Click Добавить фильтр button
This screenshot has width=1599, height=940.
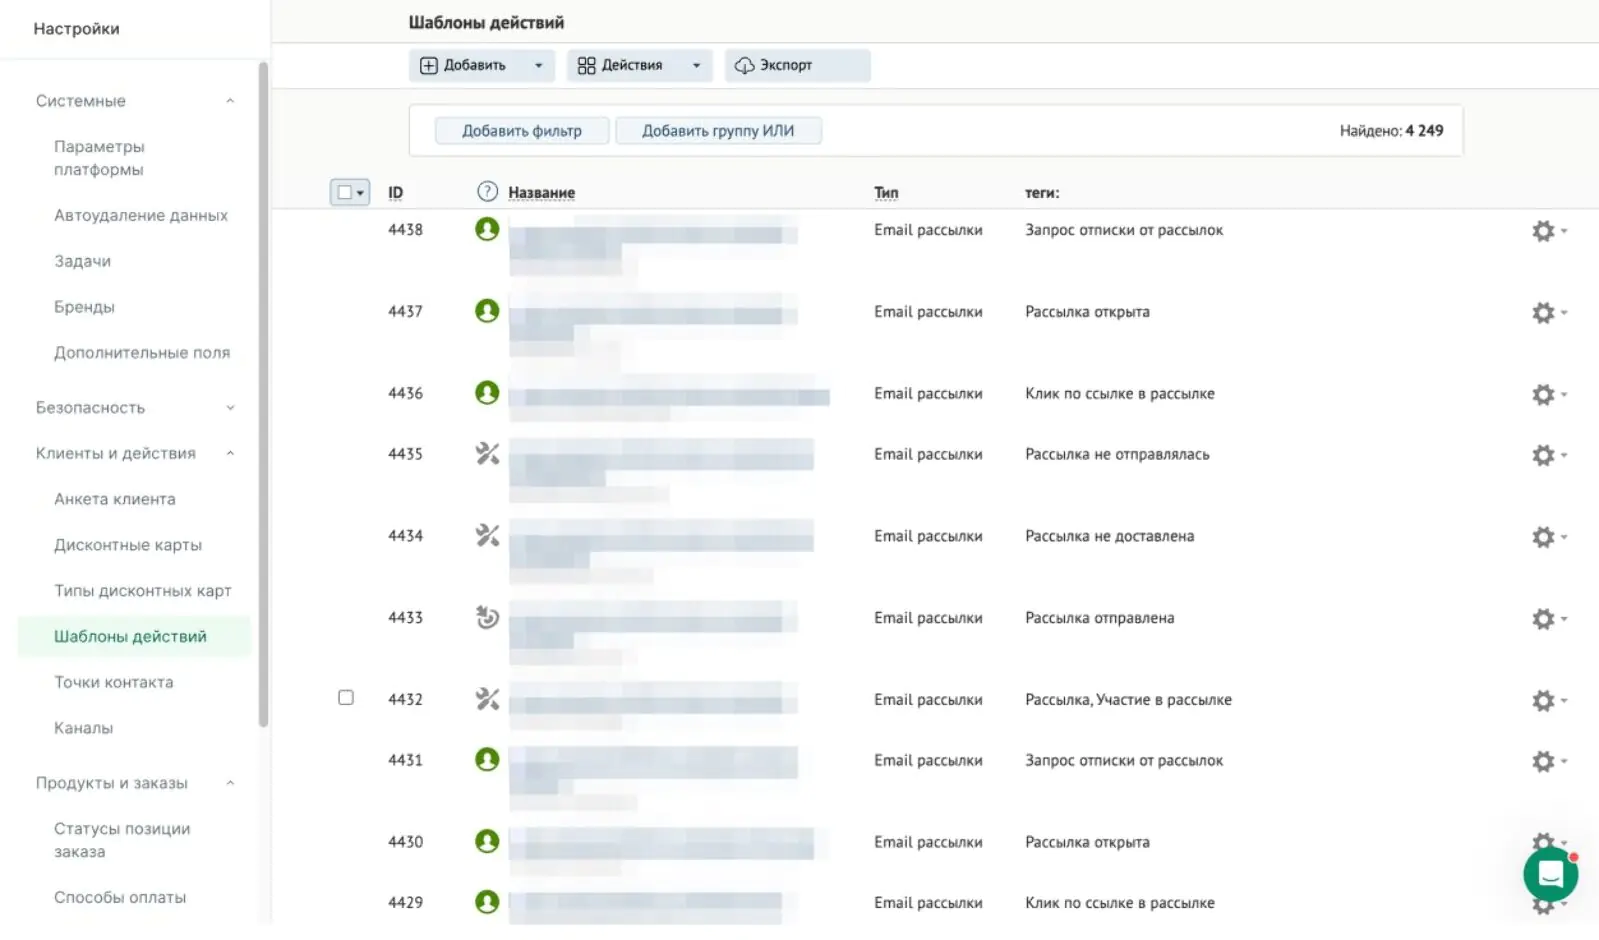pyautogui.click(x=522, y=131)
